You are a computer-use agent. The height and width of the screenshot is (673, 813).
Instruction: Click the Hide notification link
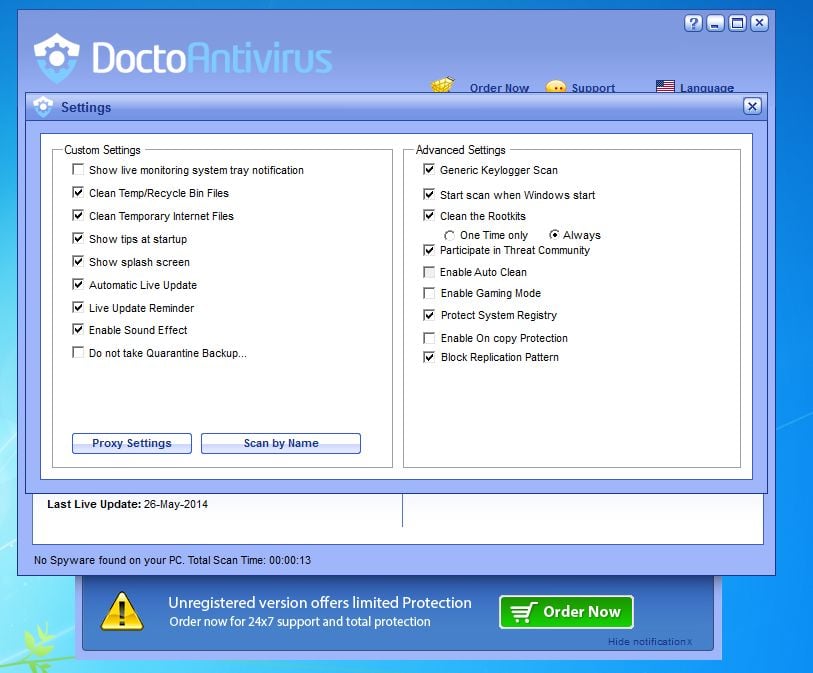click(649, 642)
